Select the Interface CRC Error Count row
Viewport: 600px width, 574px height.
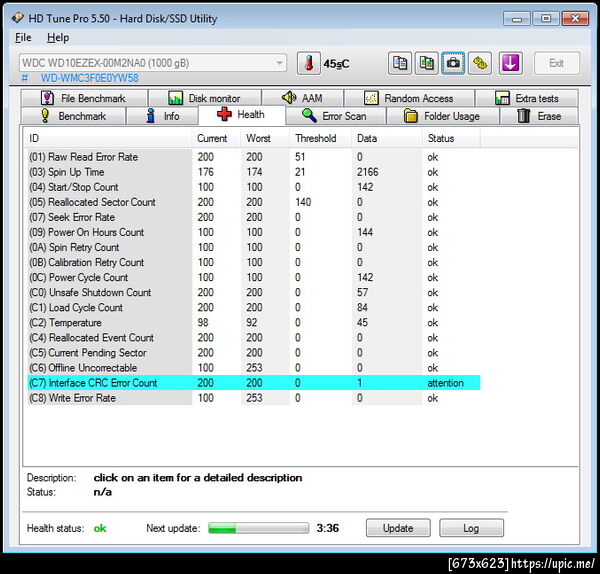(x=254, y=383)
